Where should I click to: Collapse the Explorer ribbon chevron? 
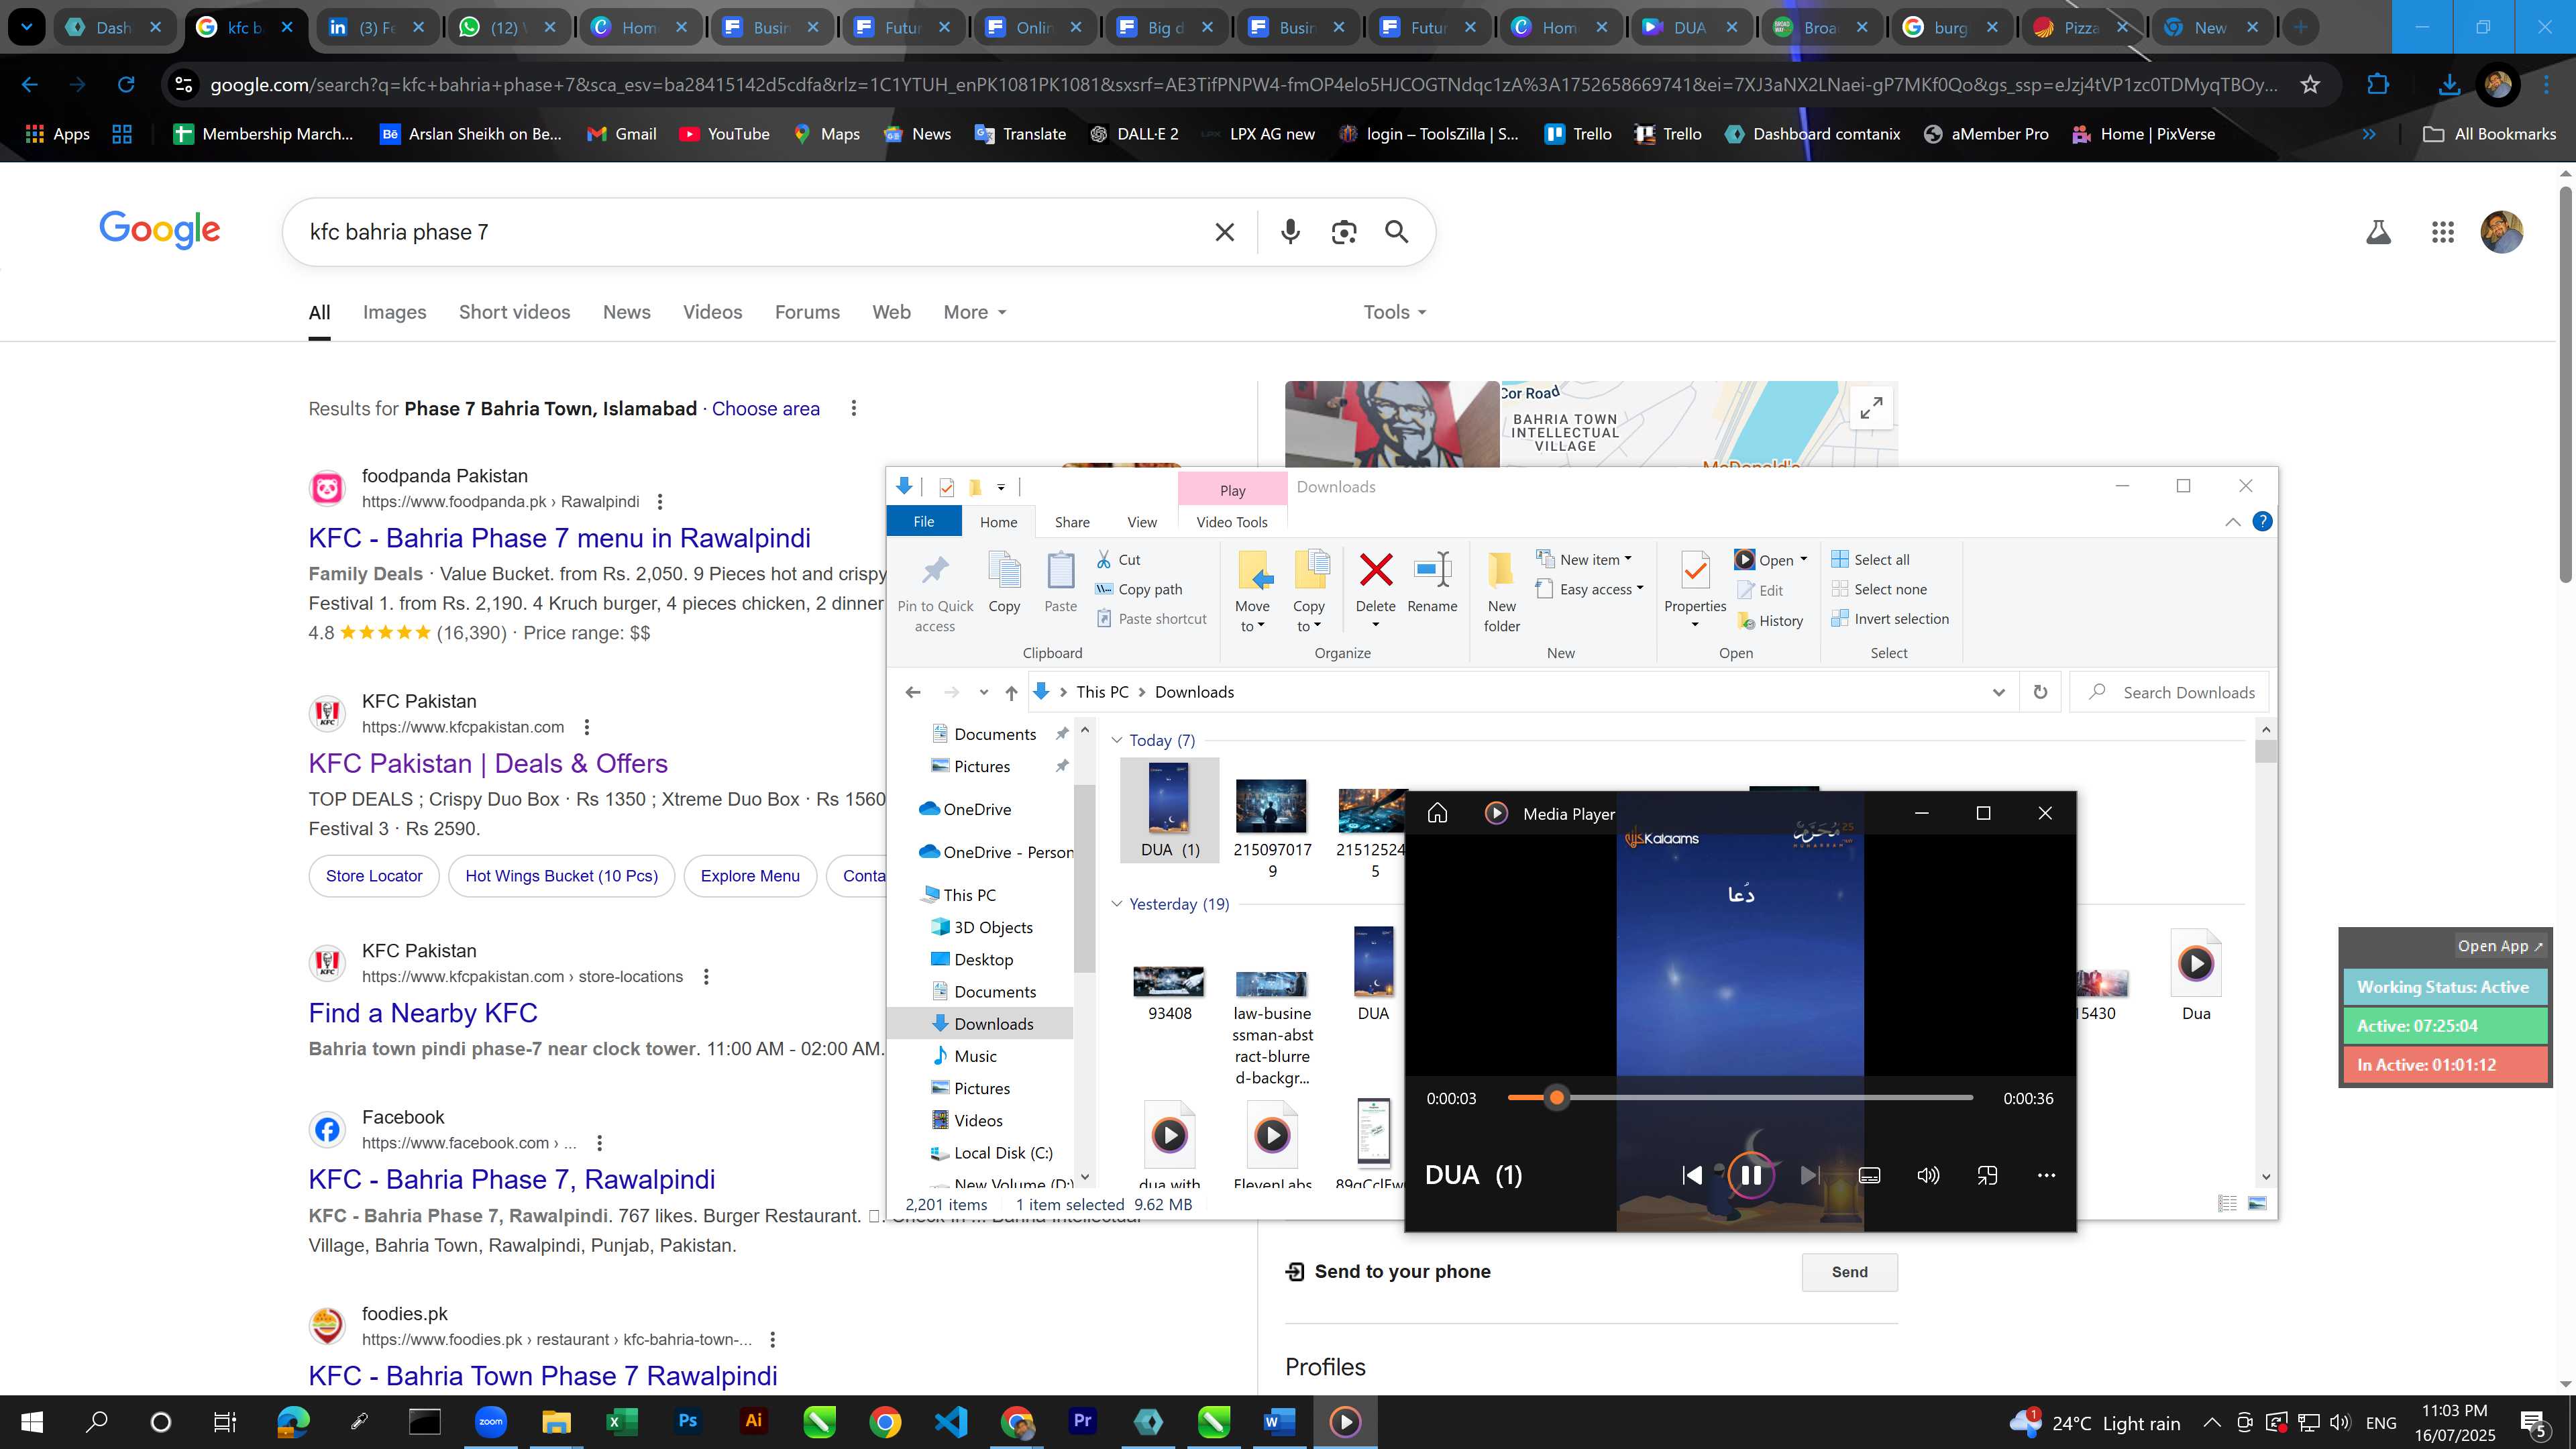pyautogui.click(x=2232, y=522)
